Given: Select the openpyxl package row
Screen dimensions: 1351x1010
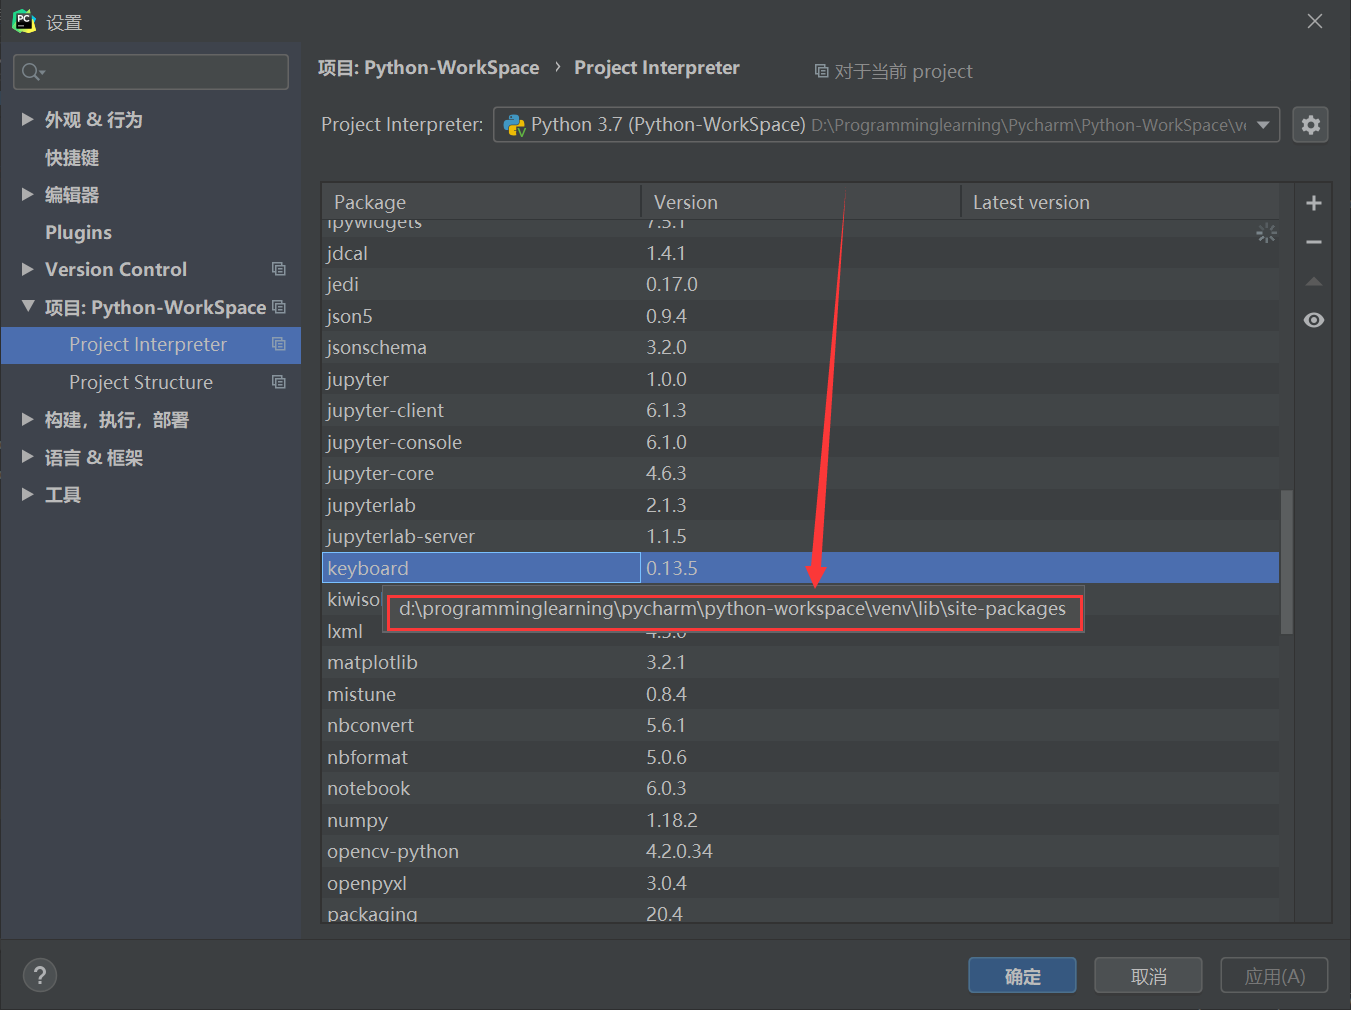Looking at the screenshot, I should click(800, 883).
